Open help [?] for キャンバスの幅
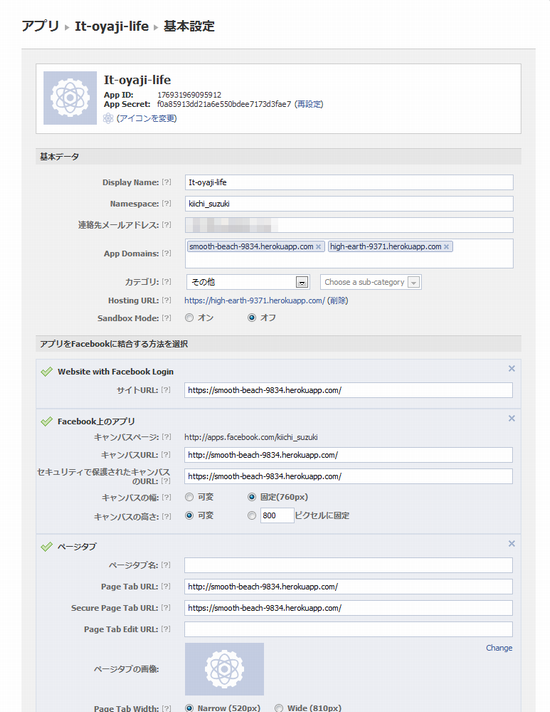Image resolution: width=550 pixels, height=712 pixels. [167, 498]
